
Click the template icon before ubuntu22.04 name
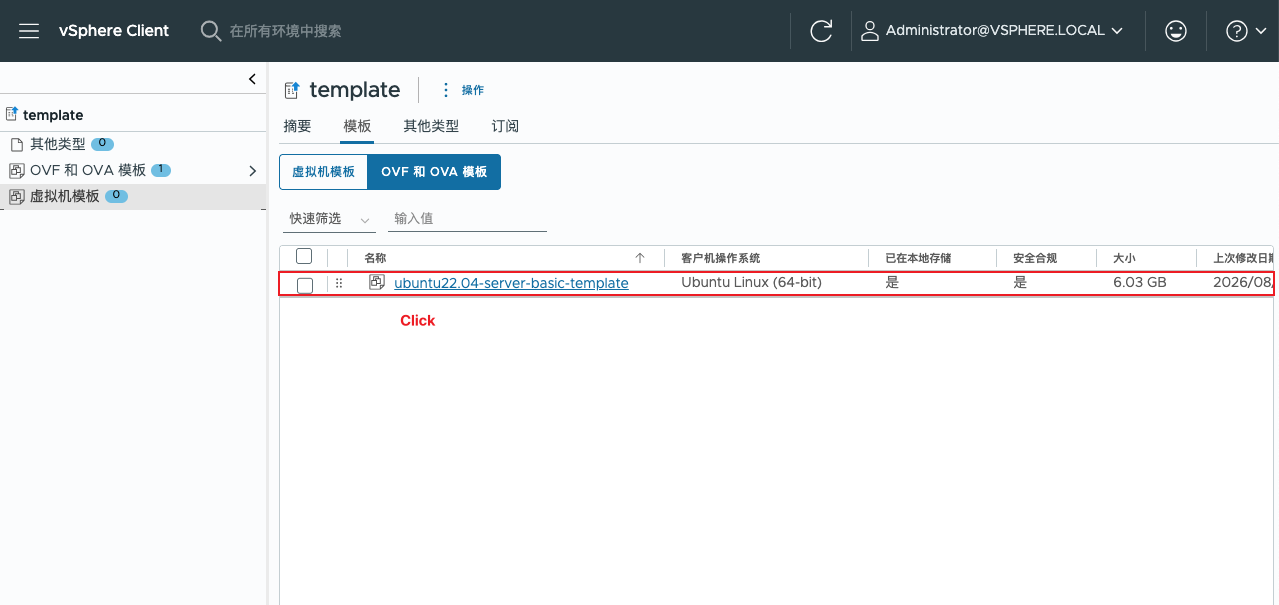pos(377,282)
